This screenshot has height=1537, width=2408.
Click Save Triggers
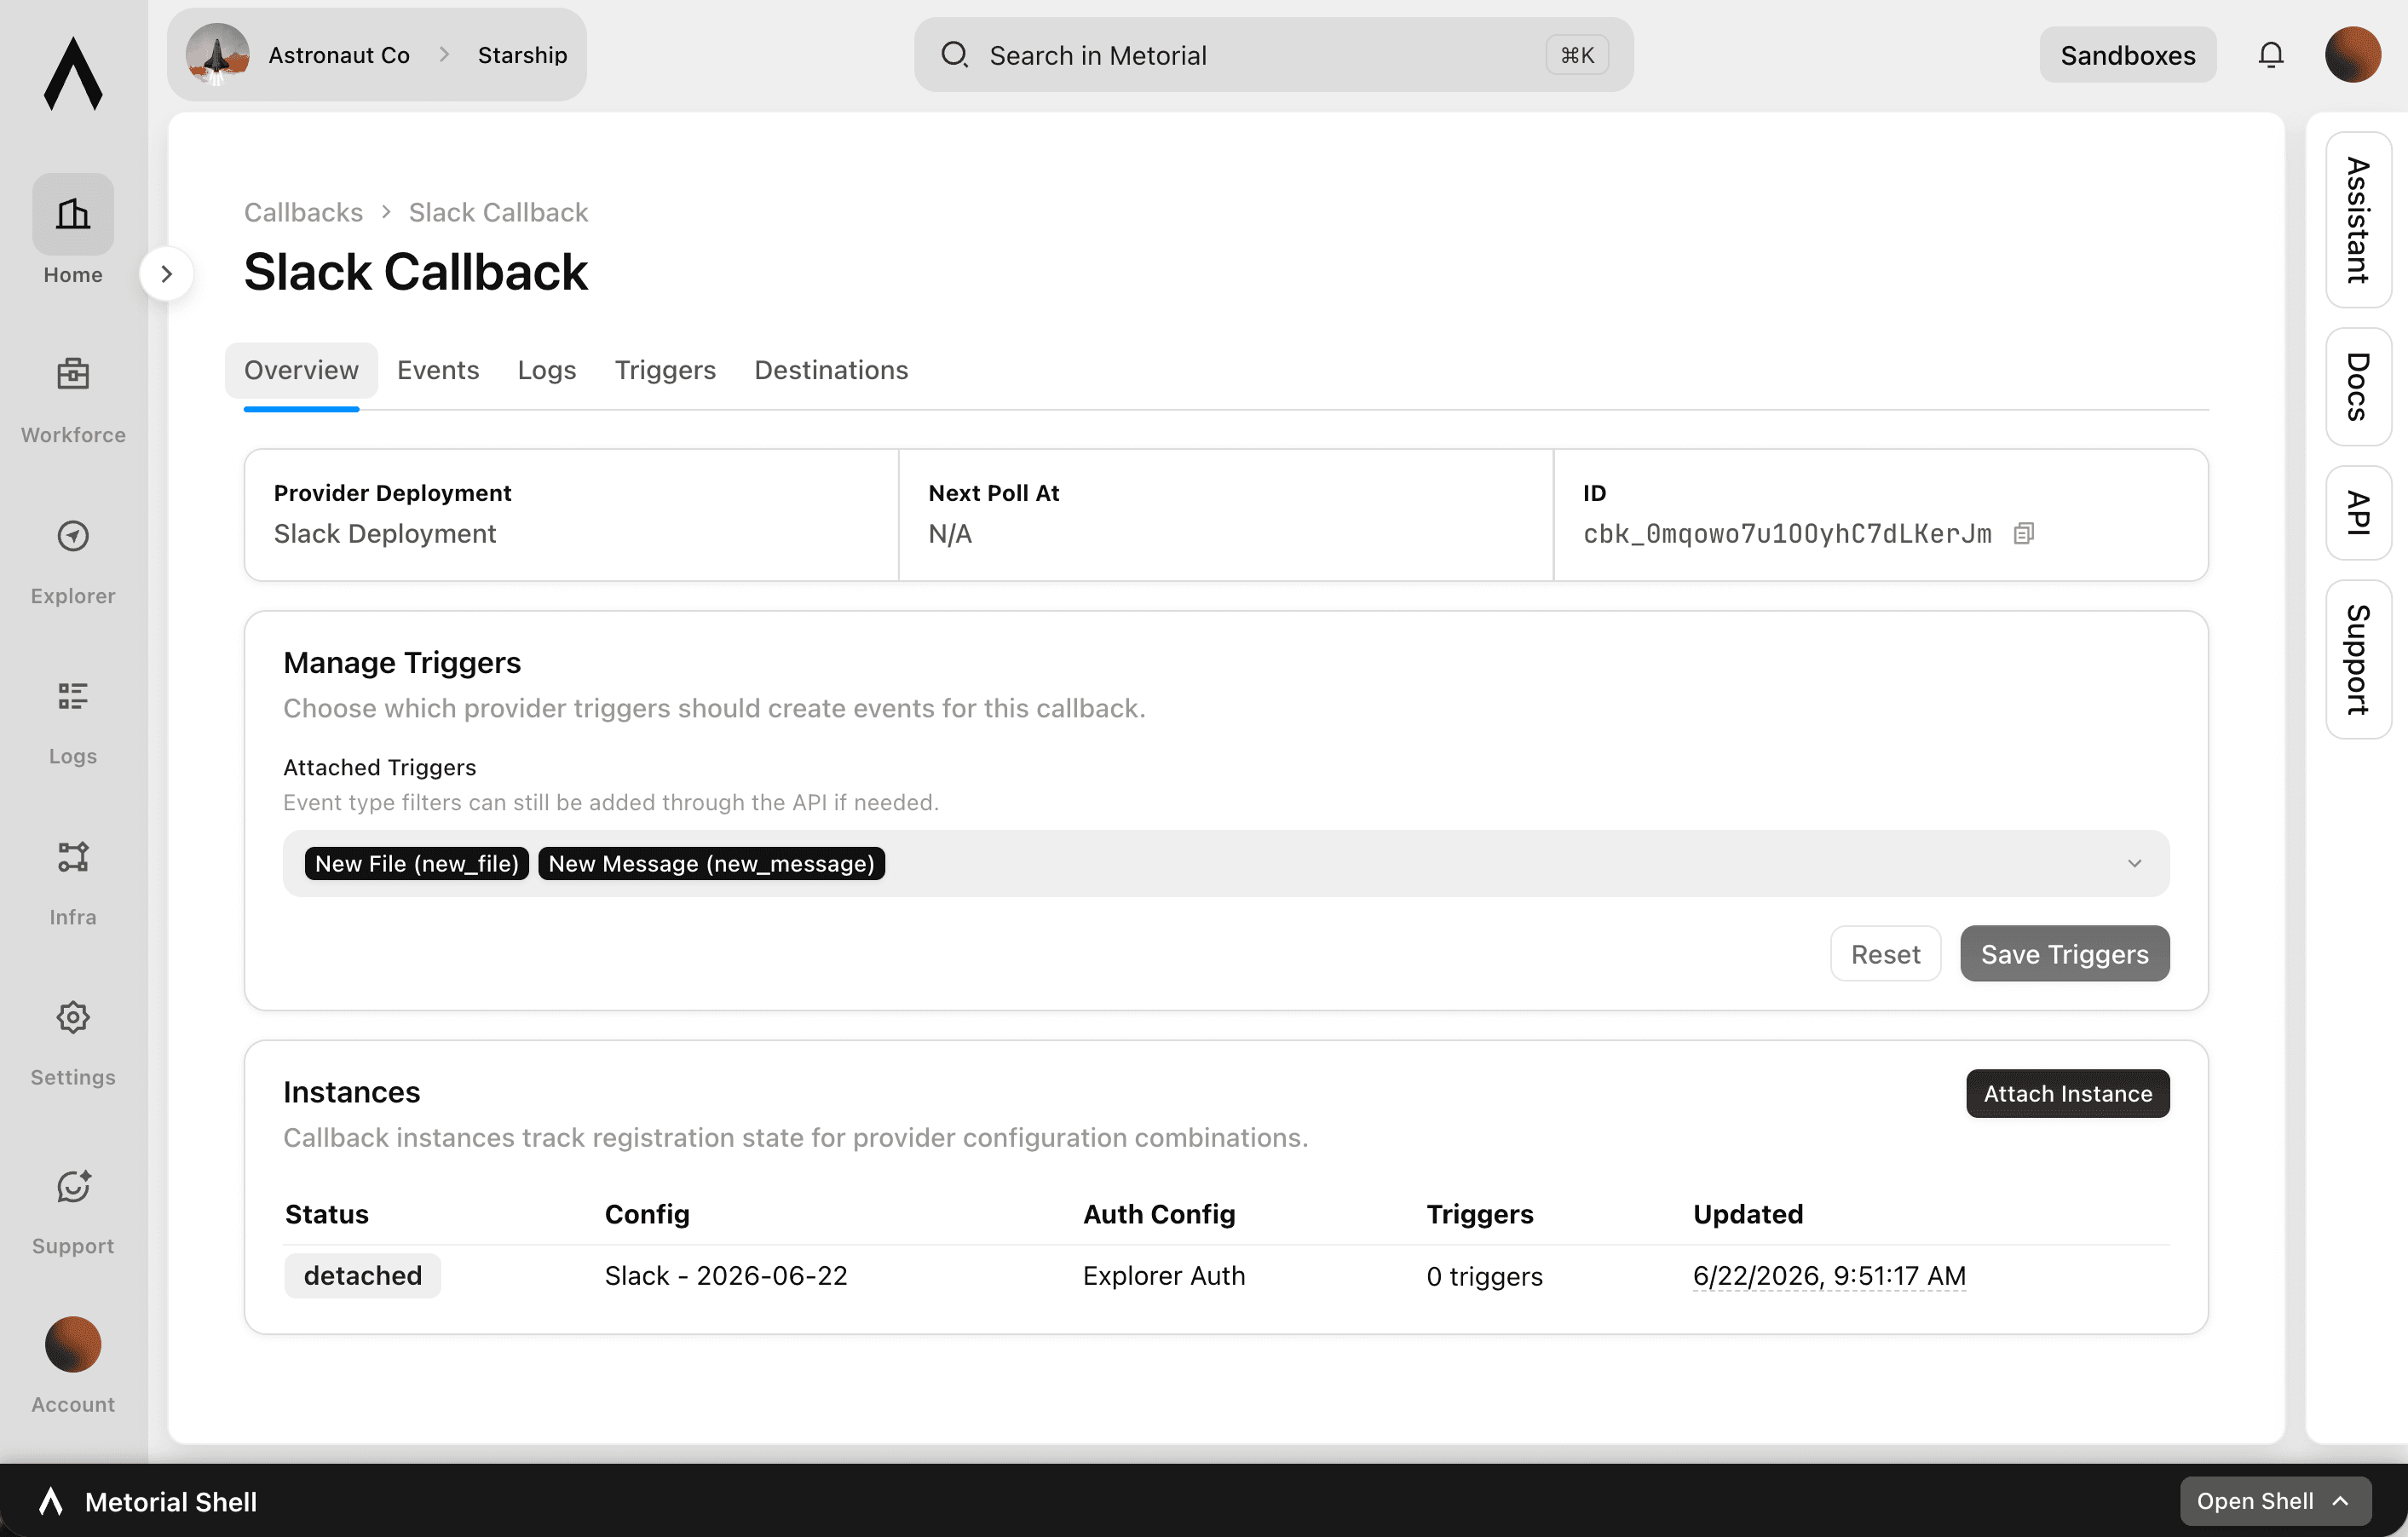(x=2064, y=954)
